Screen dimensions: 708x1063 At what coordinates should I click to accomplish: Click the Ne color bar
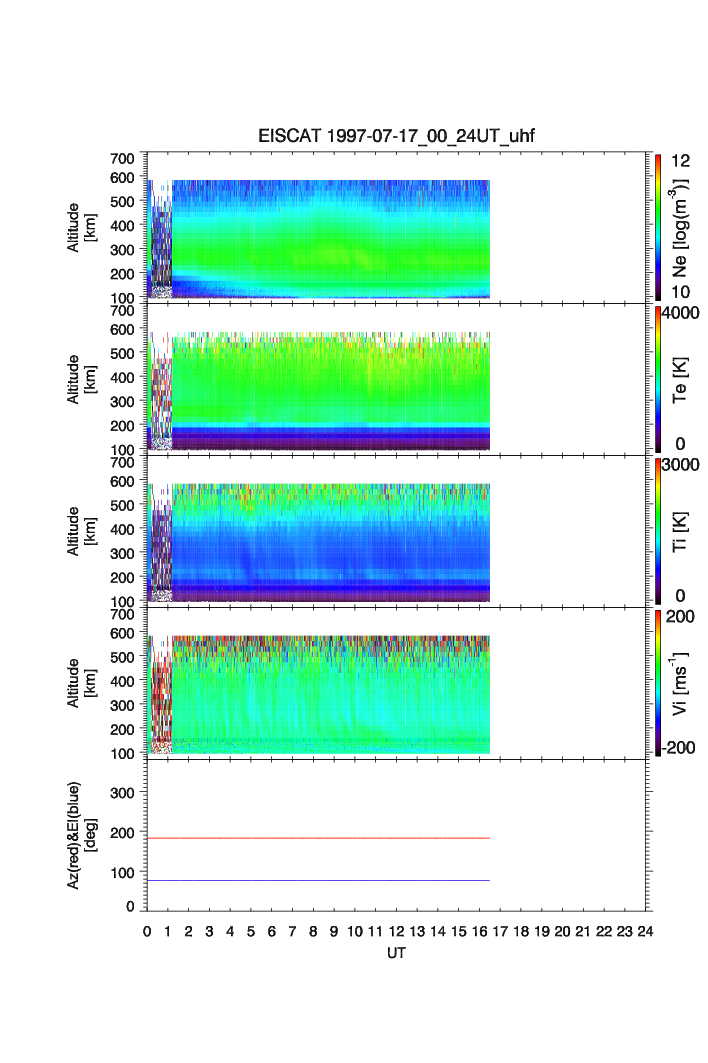coord(658,227)
